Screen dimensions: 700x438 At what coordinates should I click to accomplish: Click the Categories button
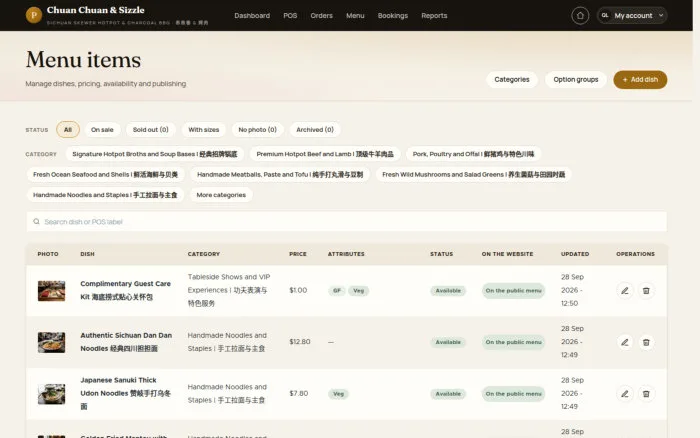(512, 79)
